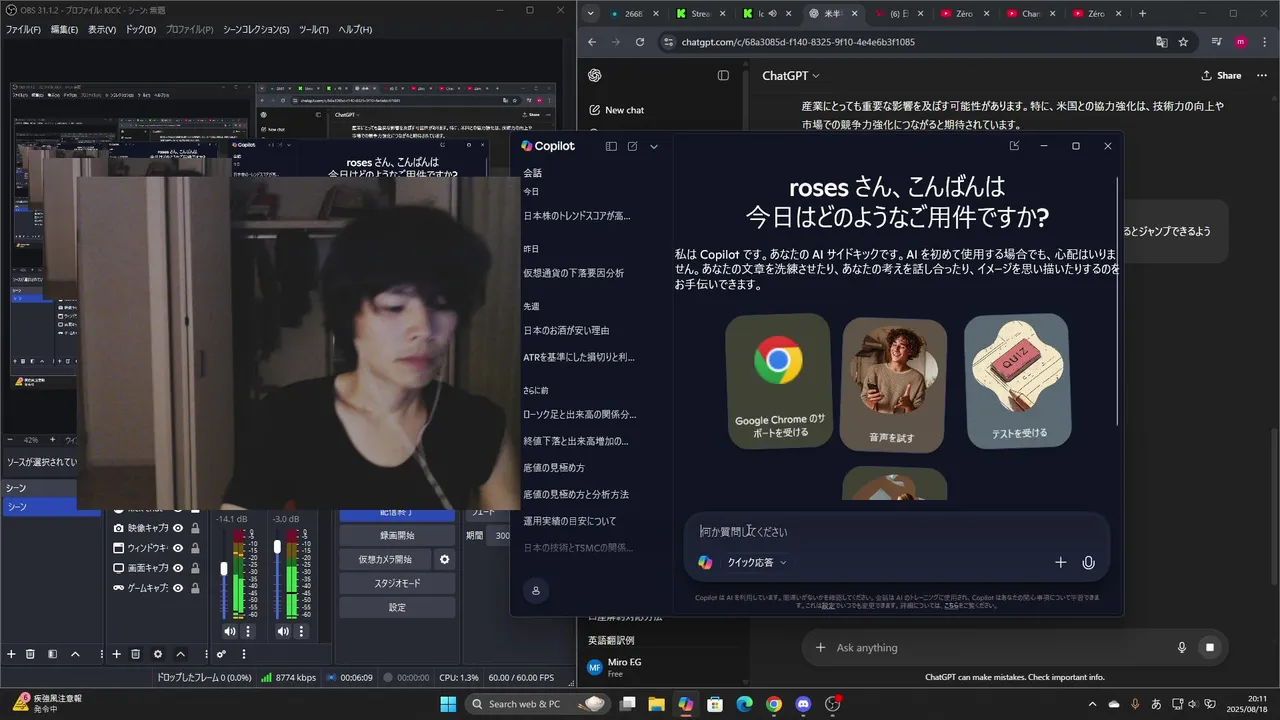Open Discord from the taskbar

pyautogui.click(x=802, y=704)
